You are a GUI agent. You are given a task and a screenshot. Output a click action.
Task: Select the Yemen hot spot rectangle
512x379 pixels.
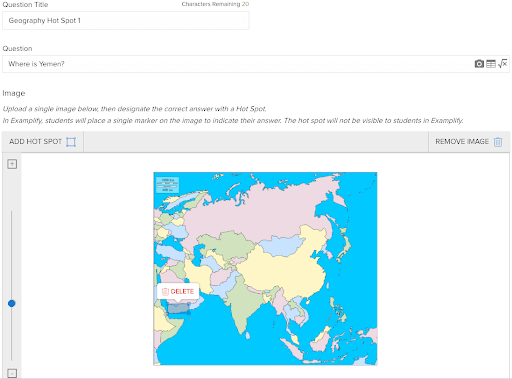[178, 309]
